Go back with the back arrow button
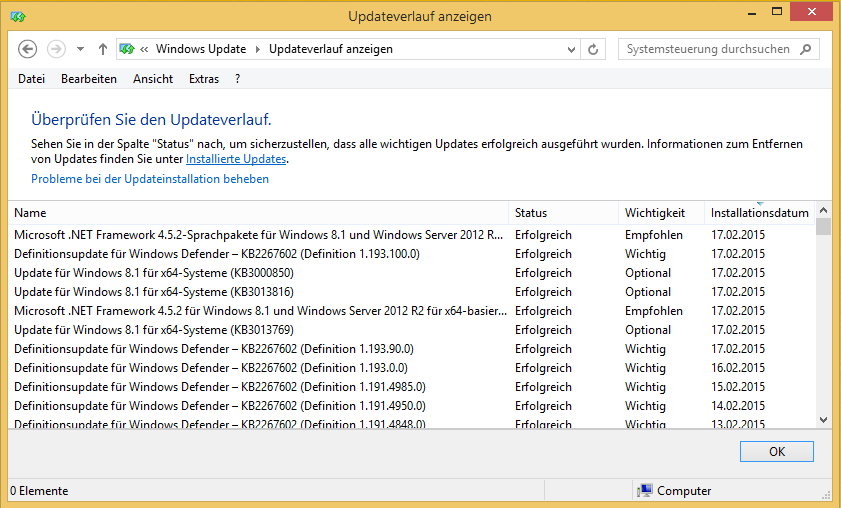The width and height of the screenshot is (841, 508). (27, 49)
